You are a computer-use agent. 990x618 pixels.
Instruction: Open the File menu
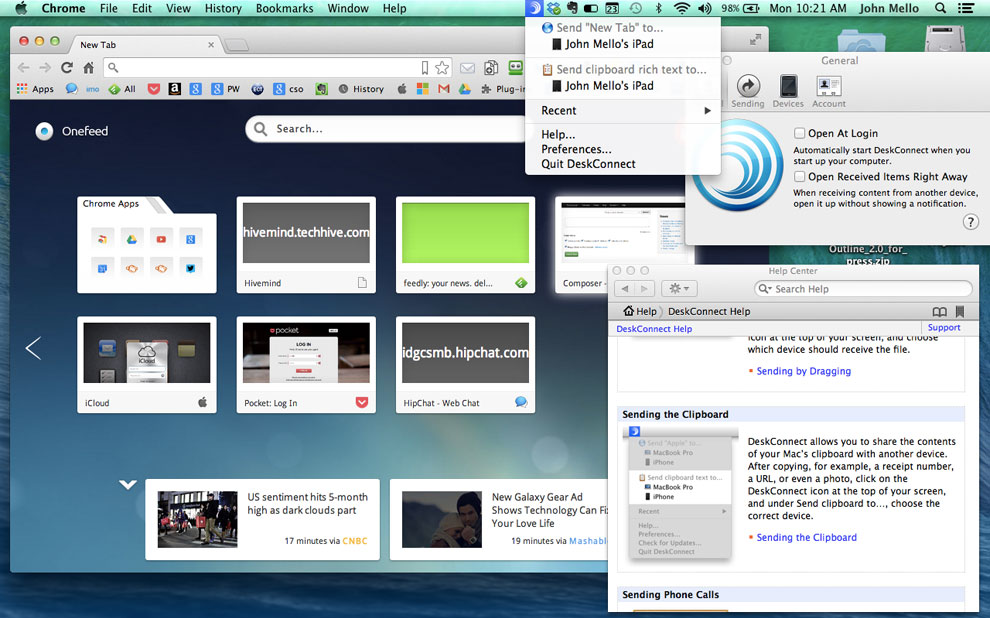(109, 8)
